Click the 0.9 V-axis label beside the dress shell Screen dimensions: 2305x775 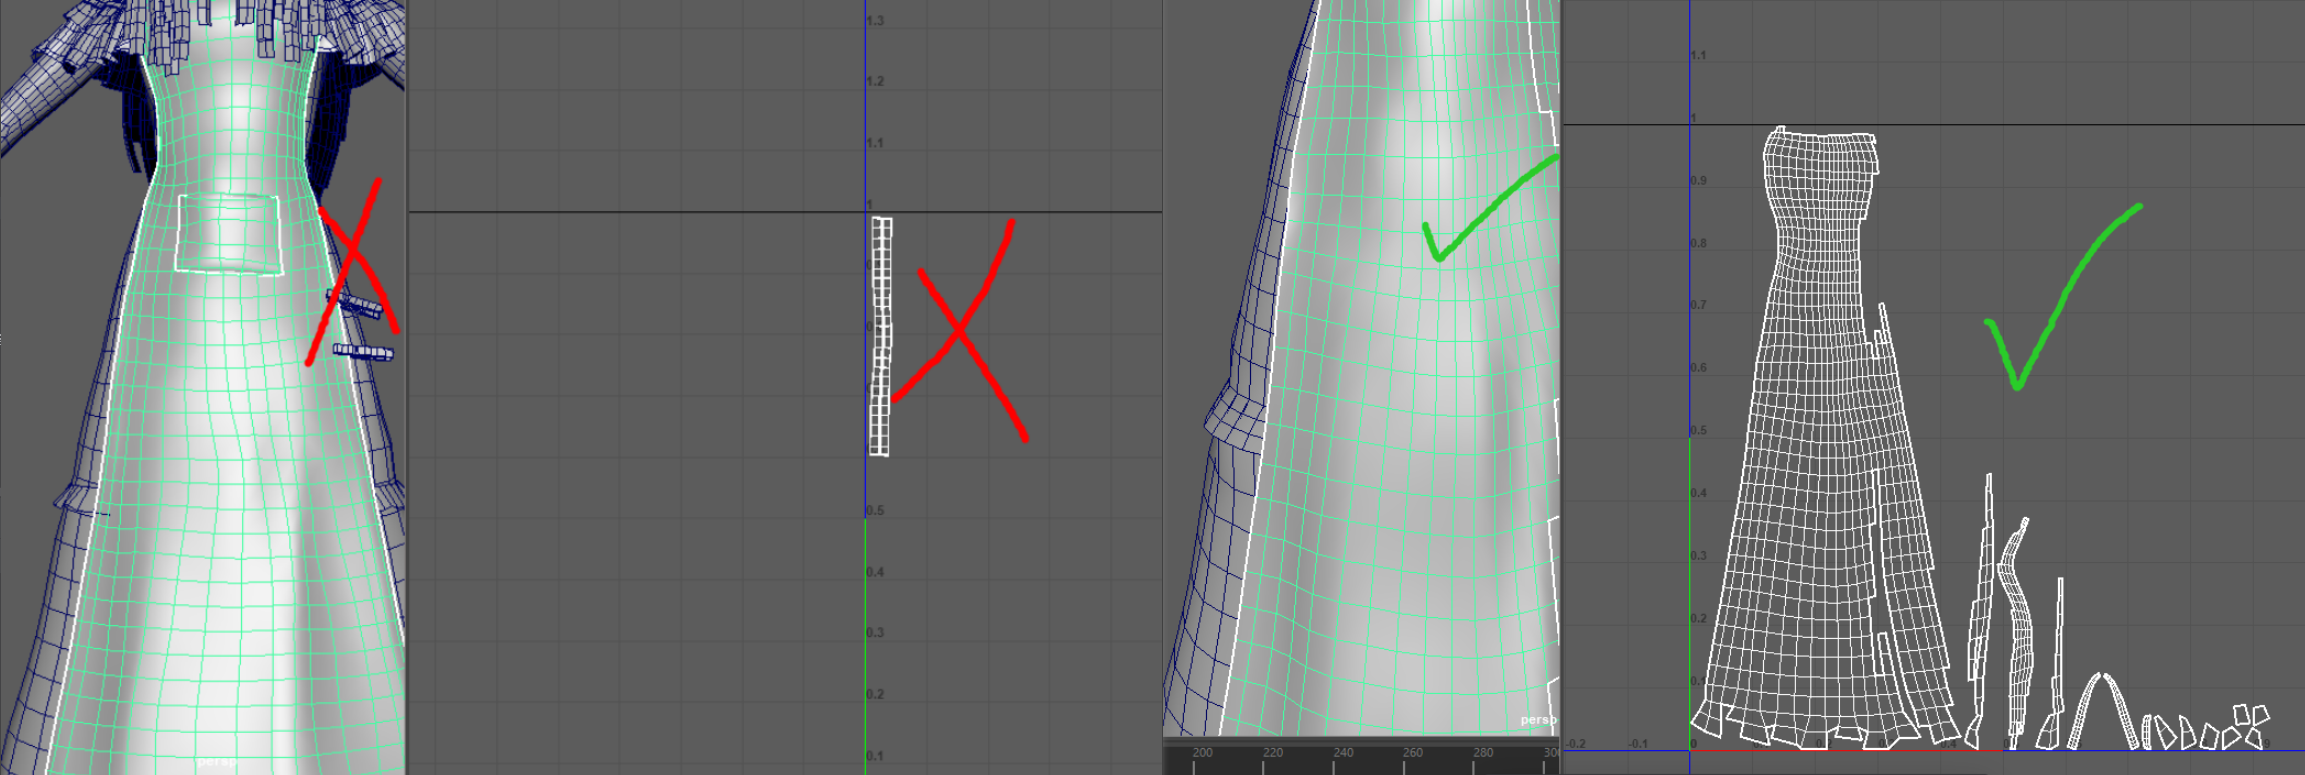click(x=1699, y=181)
